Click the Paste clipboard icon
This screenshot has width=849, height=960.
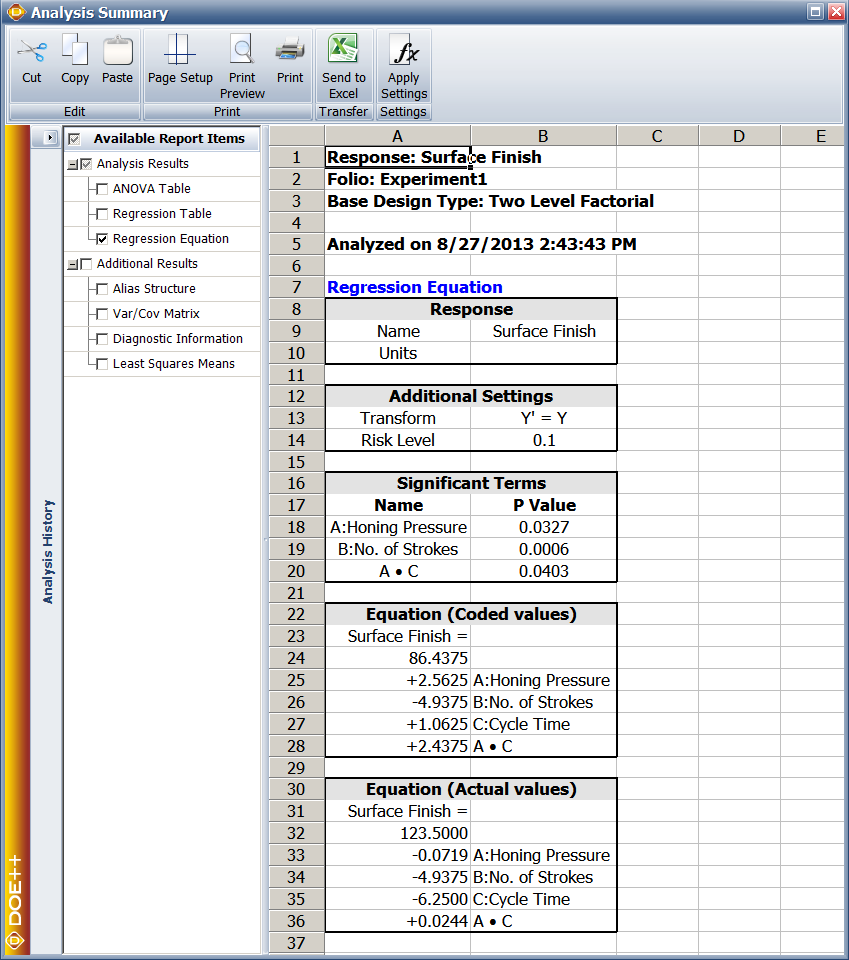tap(118, 50)
